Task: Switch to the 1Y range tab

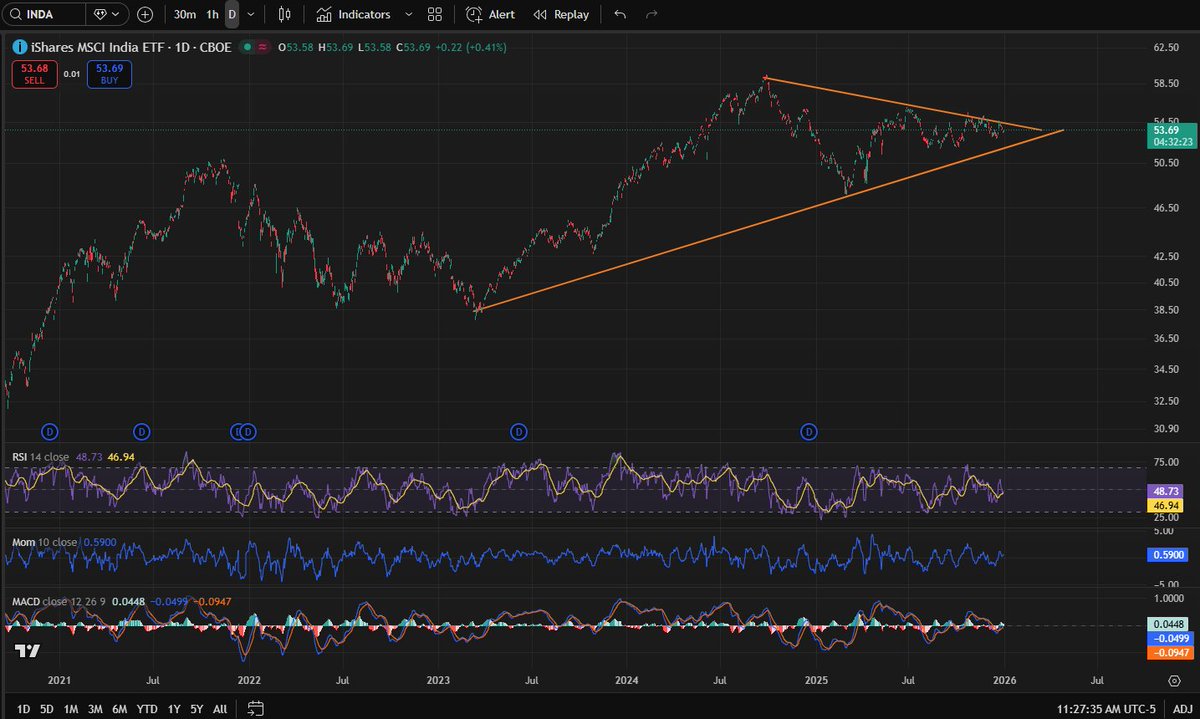Action: pyautogui.click(x=172, y=708)
